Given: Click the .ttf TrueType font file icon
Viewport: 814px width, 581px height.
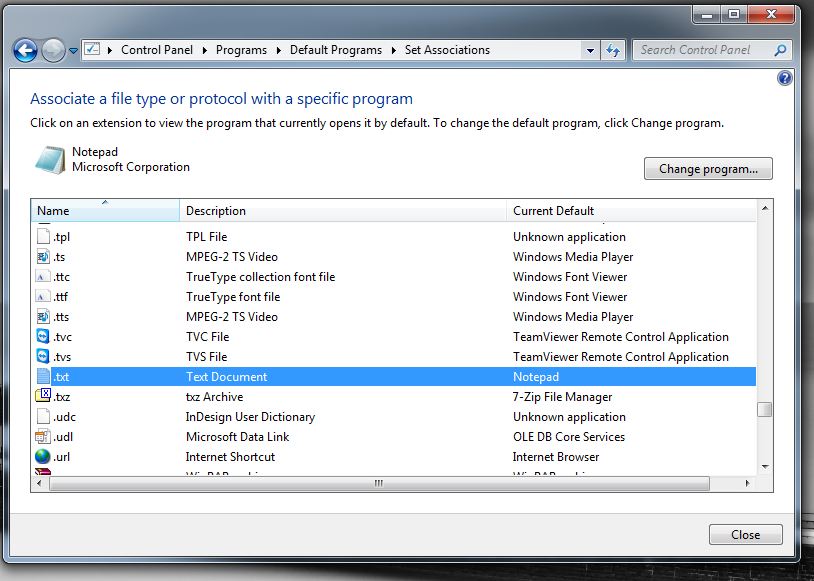Looking at the screenshot, I should click(43, 297).
